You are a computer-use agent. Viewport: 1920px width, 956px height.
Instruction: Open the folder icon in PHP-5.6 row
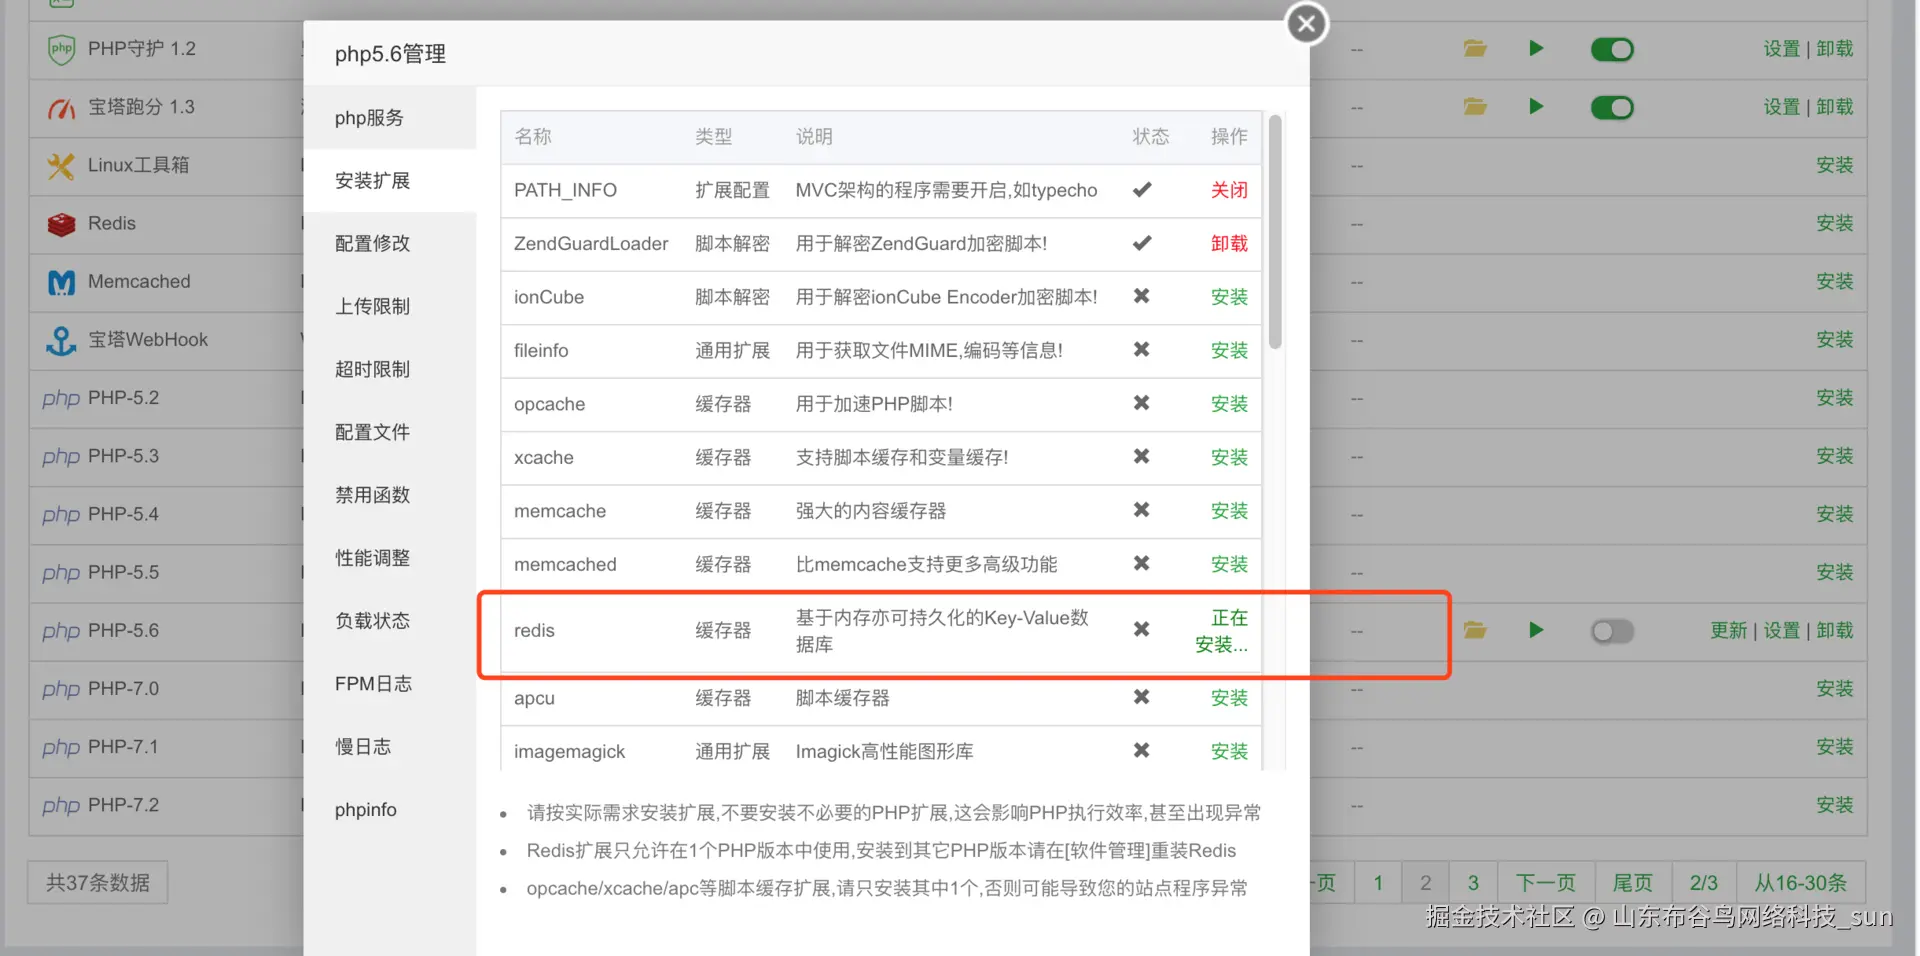[x=1475, y=630]
